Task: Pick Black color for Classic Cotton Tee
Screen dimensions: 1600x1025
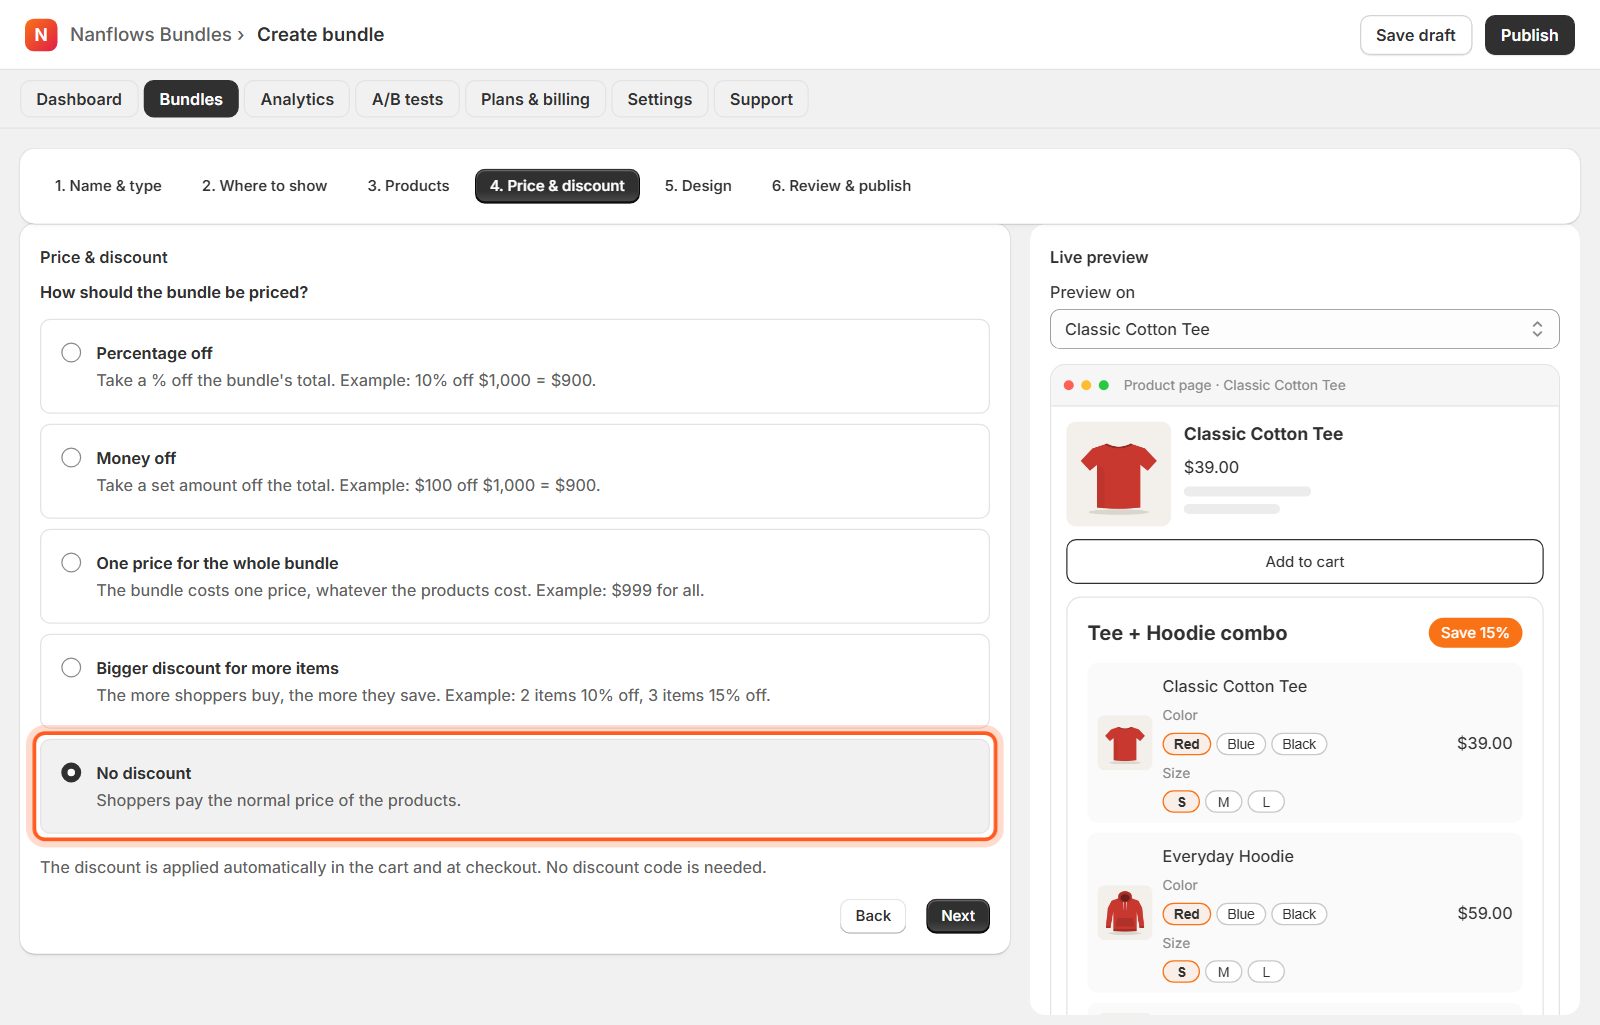Action: (1299, 744)
